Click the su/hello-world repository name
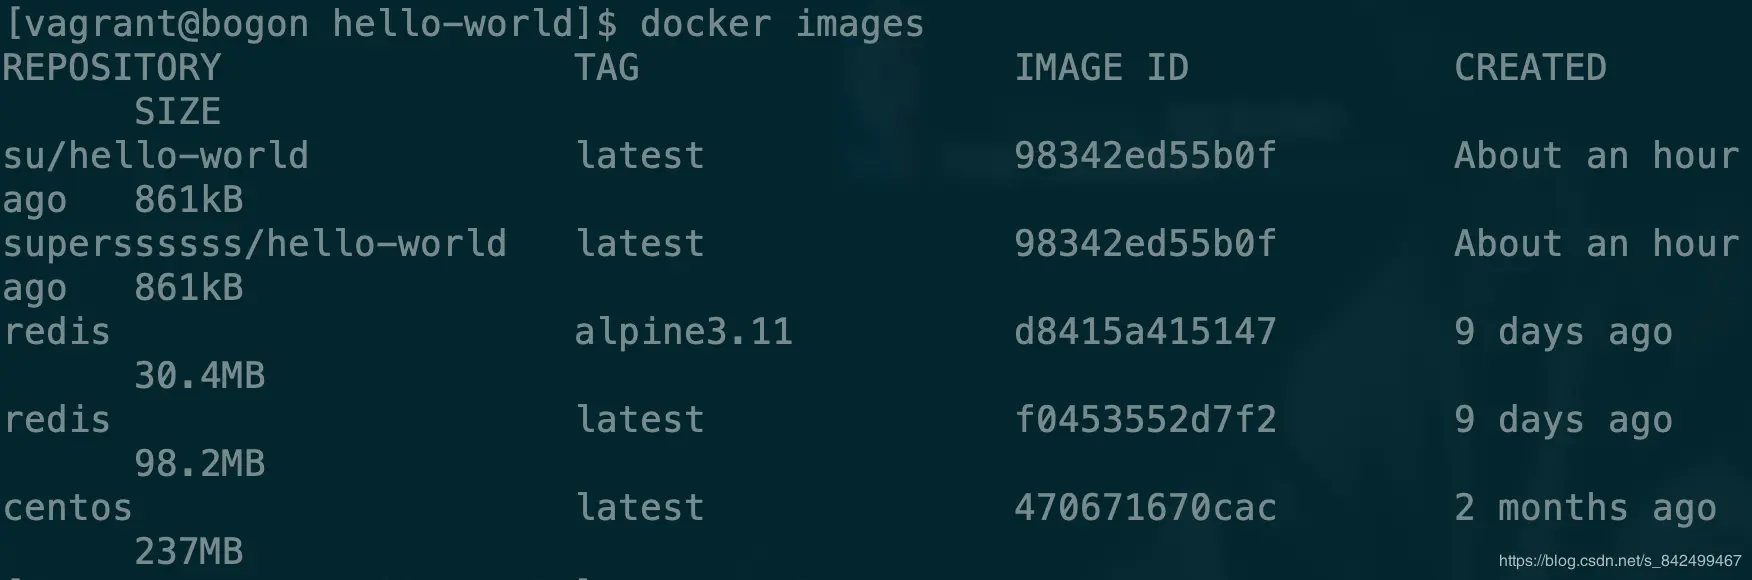This screenshot has width=1752, height=580. tap(155, 155)
